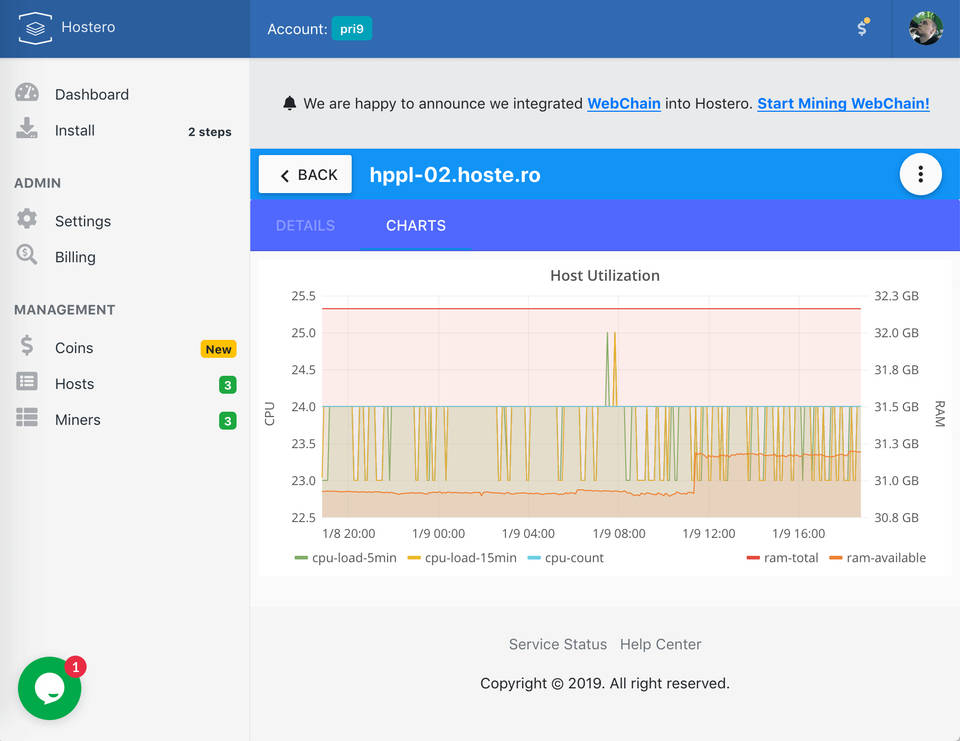Click the Billing magnifier icon
The image size is (960, 741).
click(x=27, y=256)
